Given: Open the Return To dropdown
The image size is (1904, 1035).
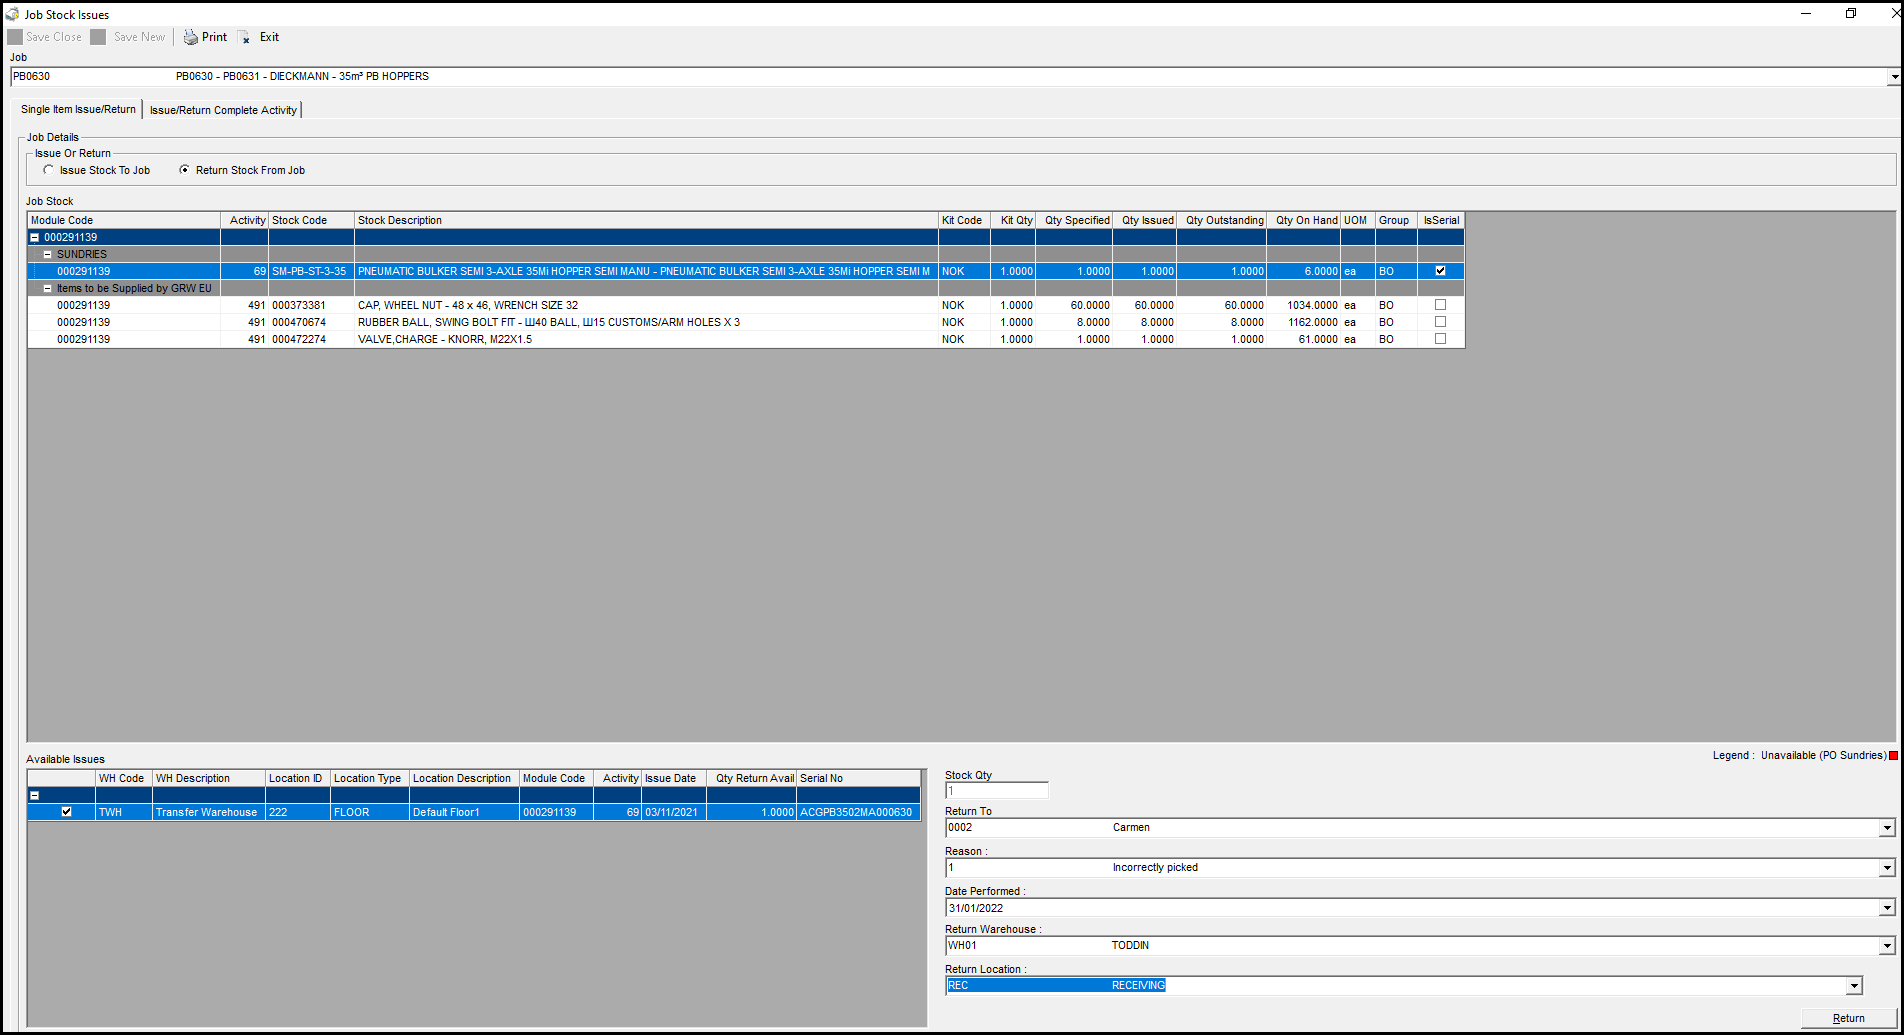Looking at the screenshot, I should click(x=1886, y=828).
